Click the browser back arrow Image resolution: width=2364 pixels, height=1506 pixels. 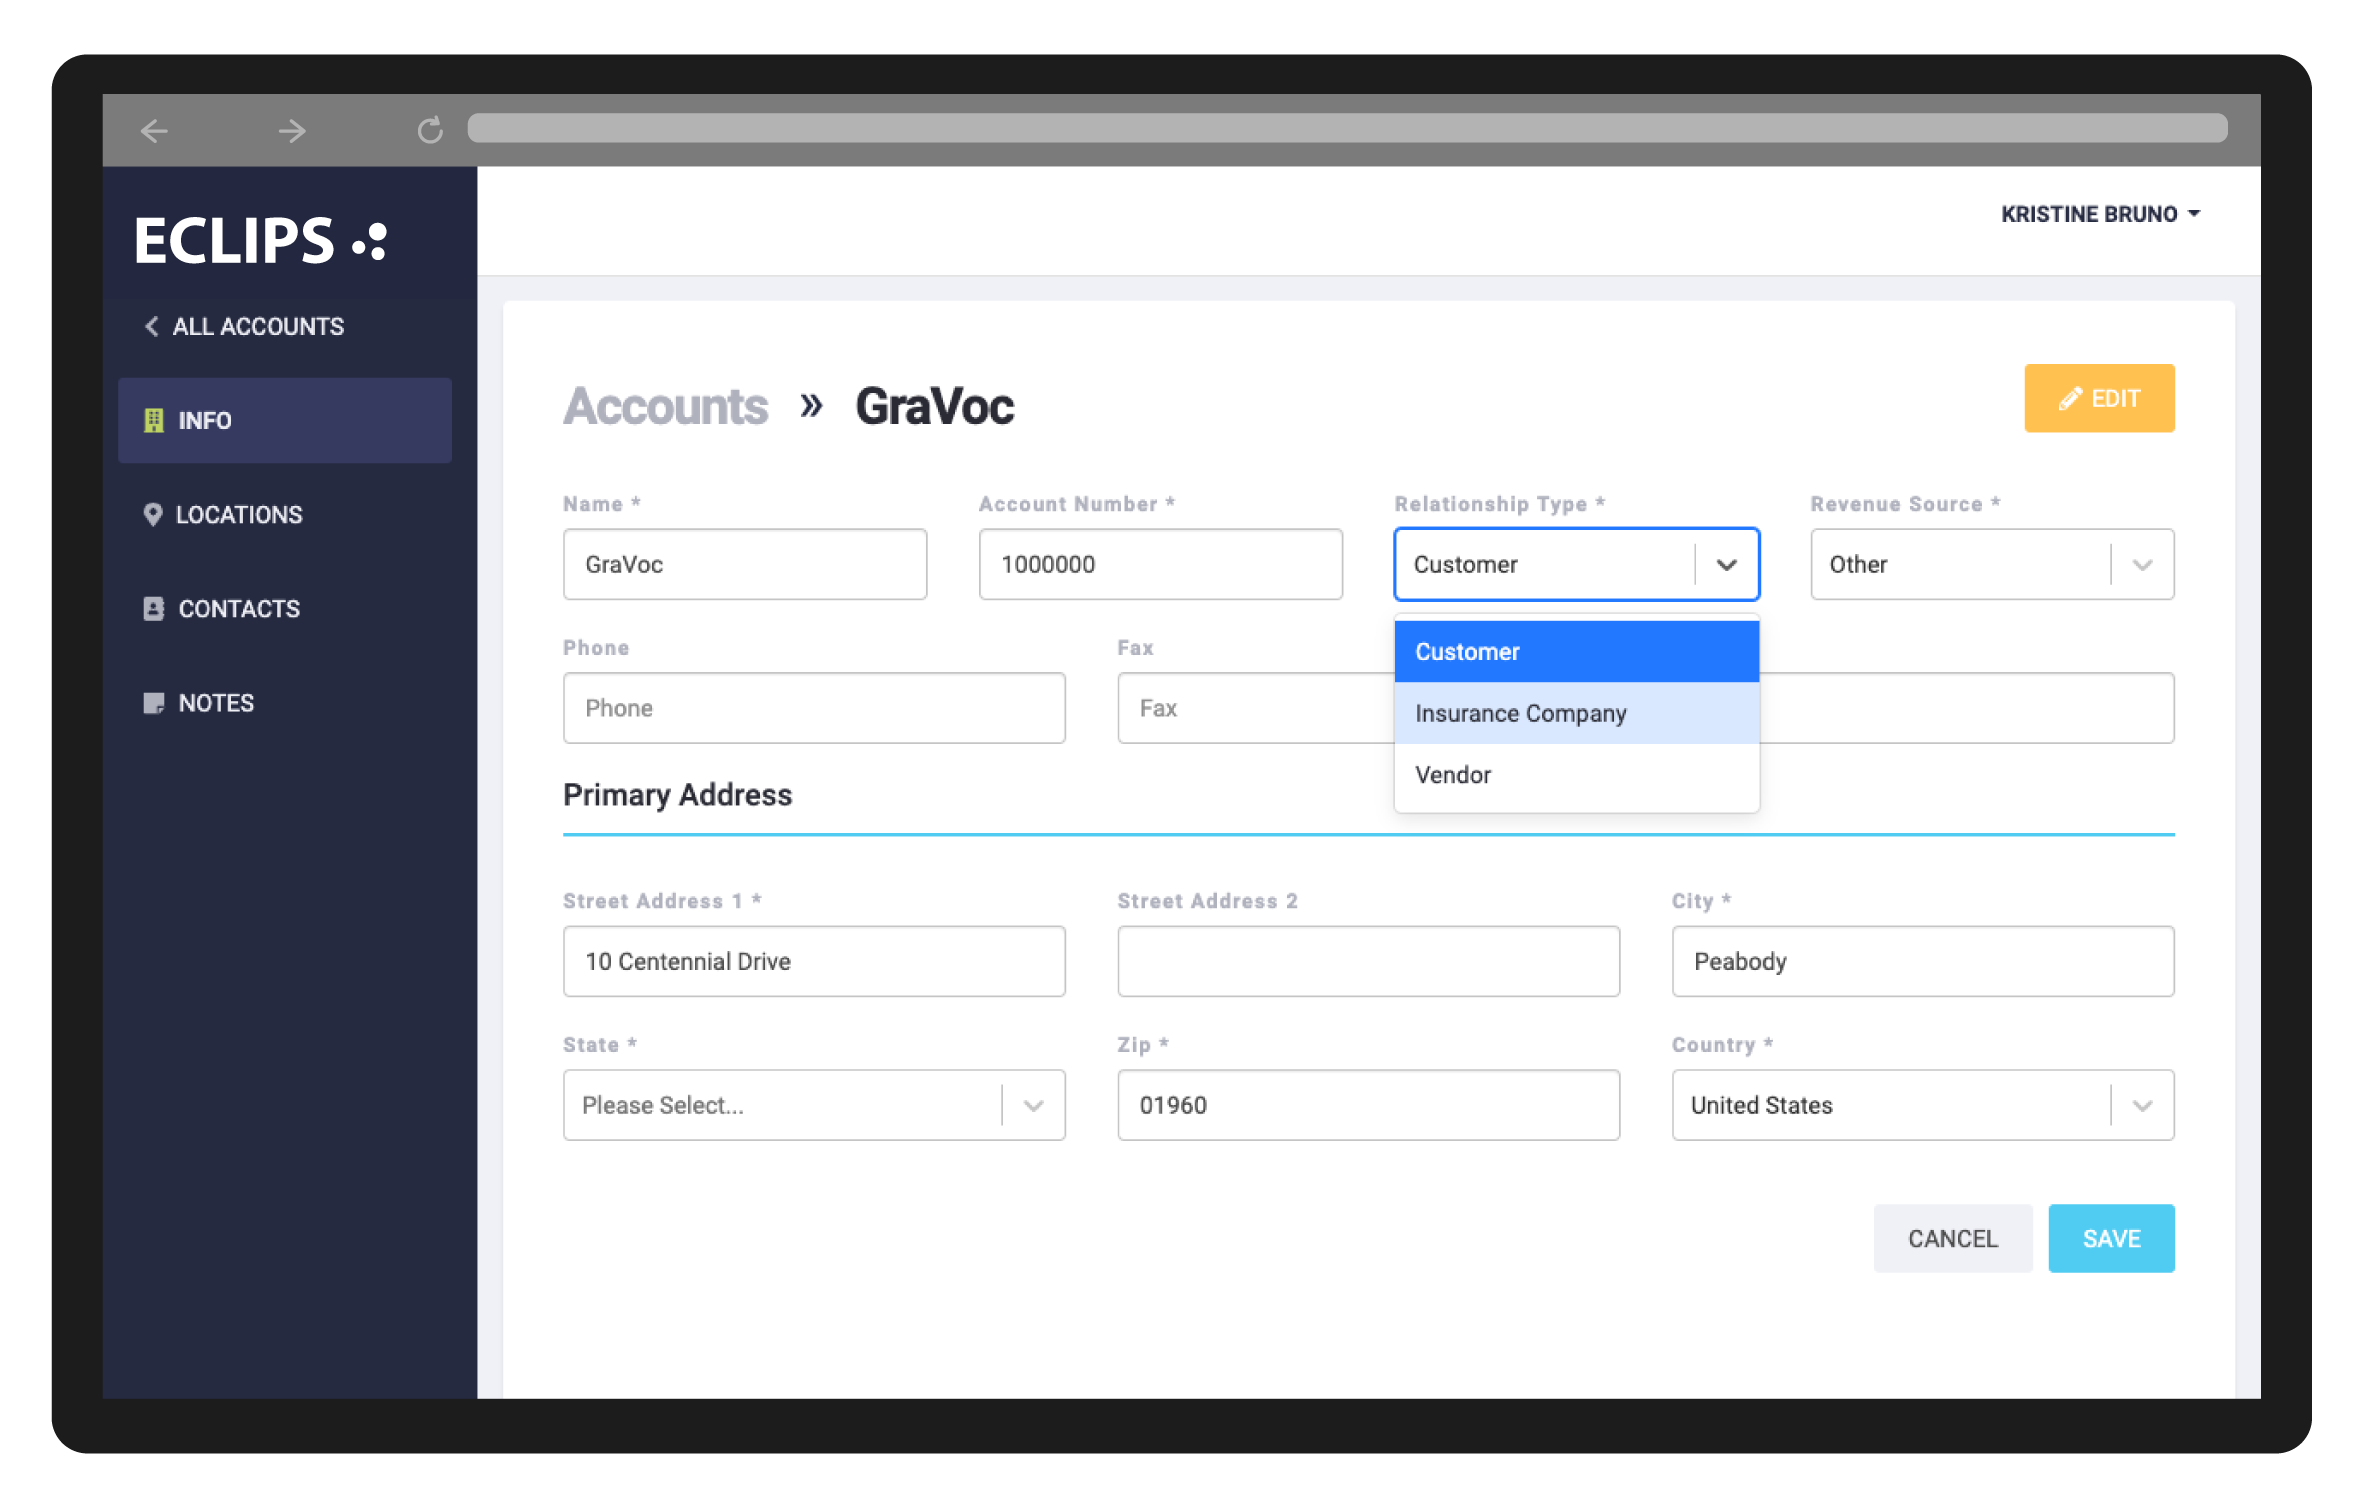pyautogui.click(x=154, y=130)
